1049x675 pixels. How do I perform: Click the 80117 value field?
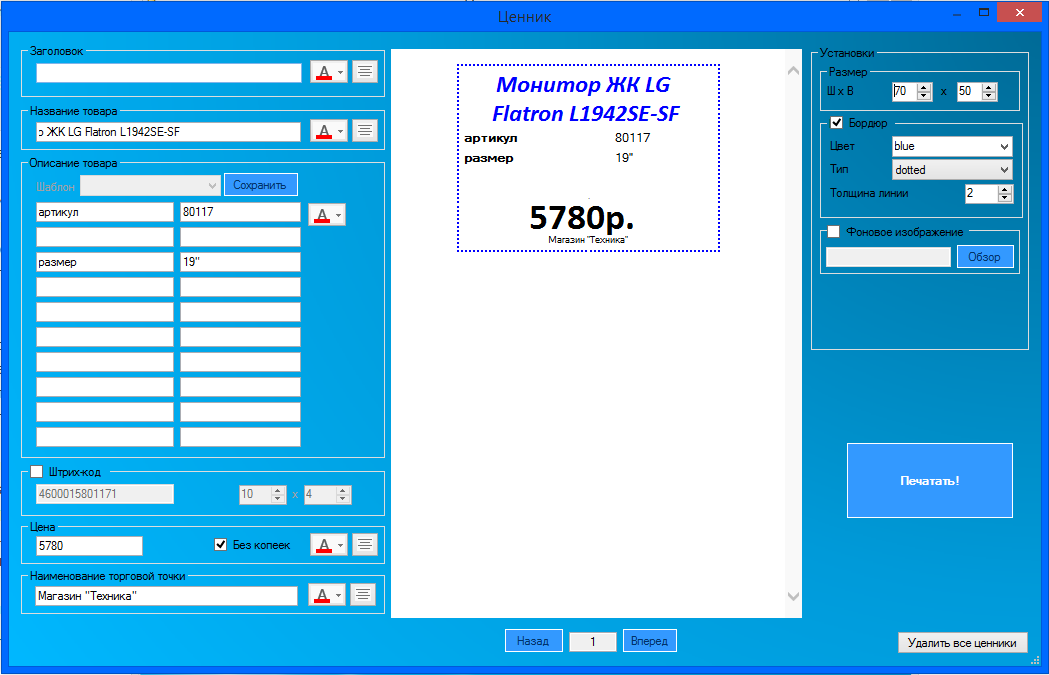pos(240,212)
